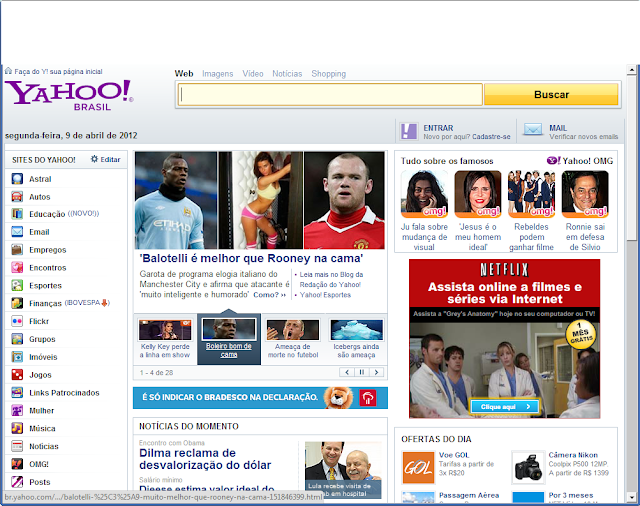The width and height of the screenshot is (640, 506).
Task: Open the Cadastre-se signup link
Action: 491,137
